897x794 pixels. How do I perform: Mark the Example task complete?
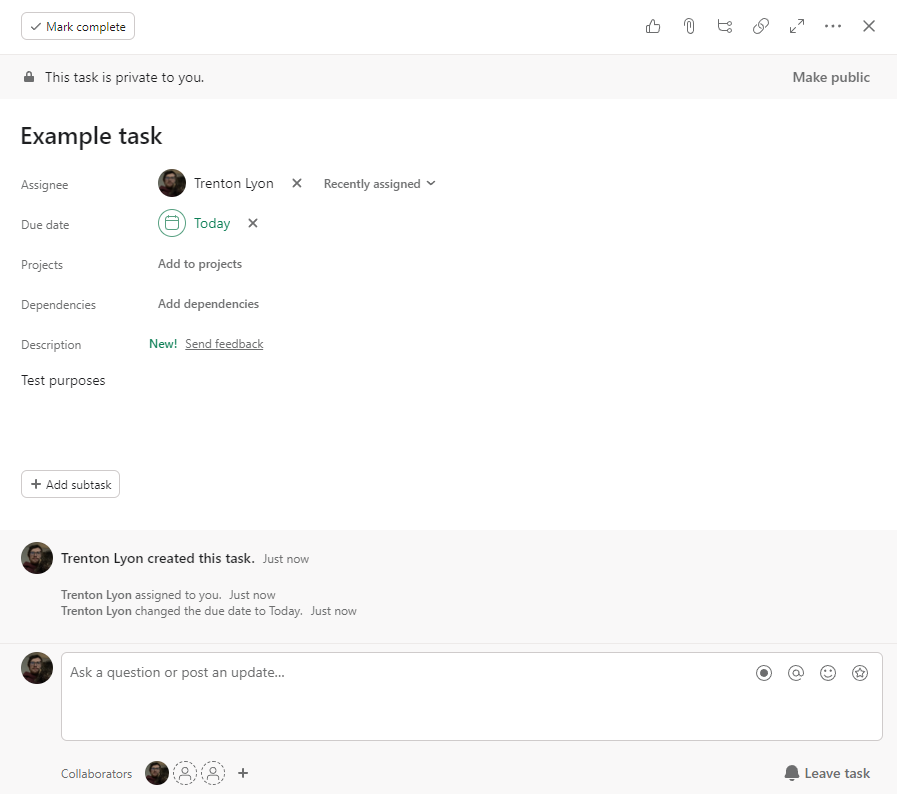(x=78, y=26)
